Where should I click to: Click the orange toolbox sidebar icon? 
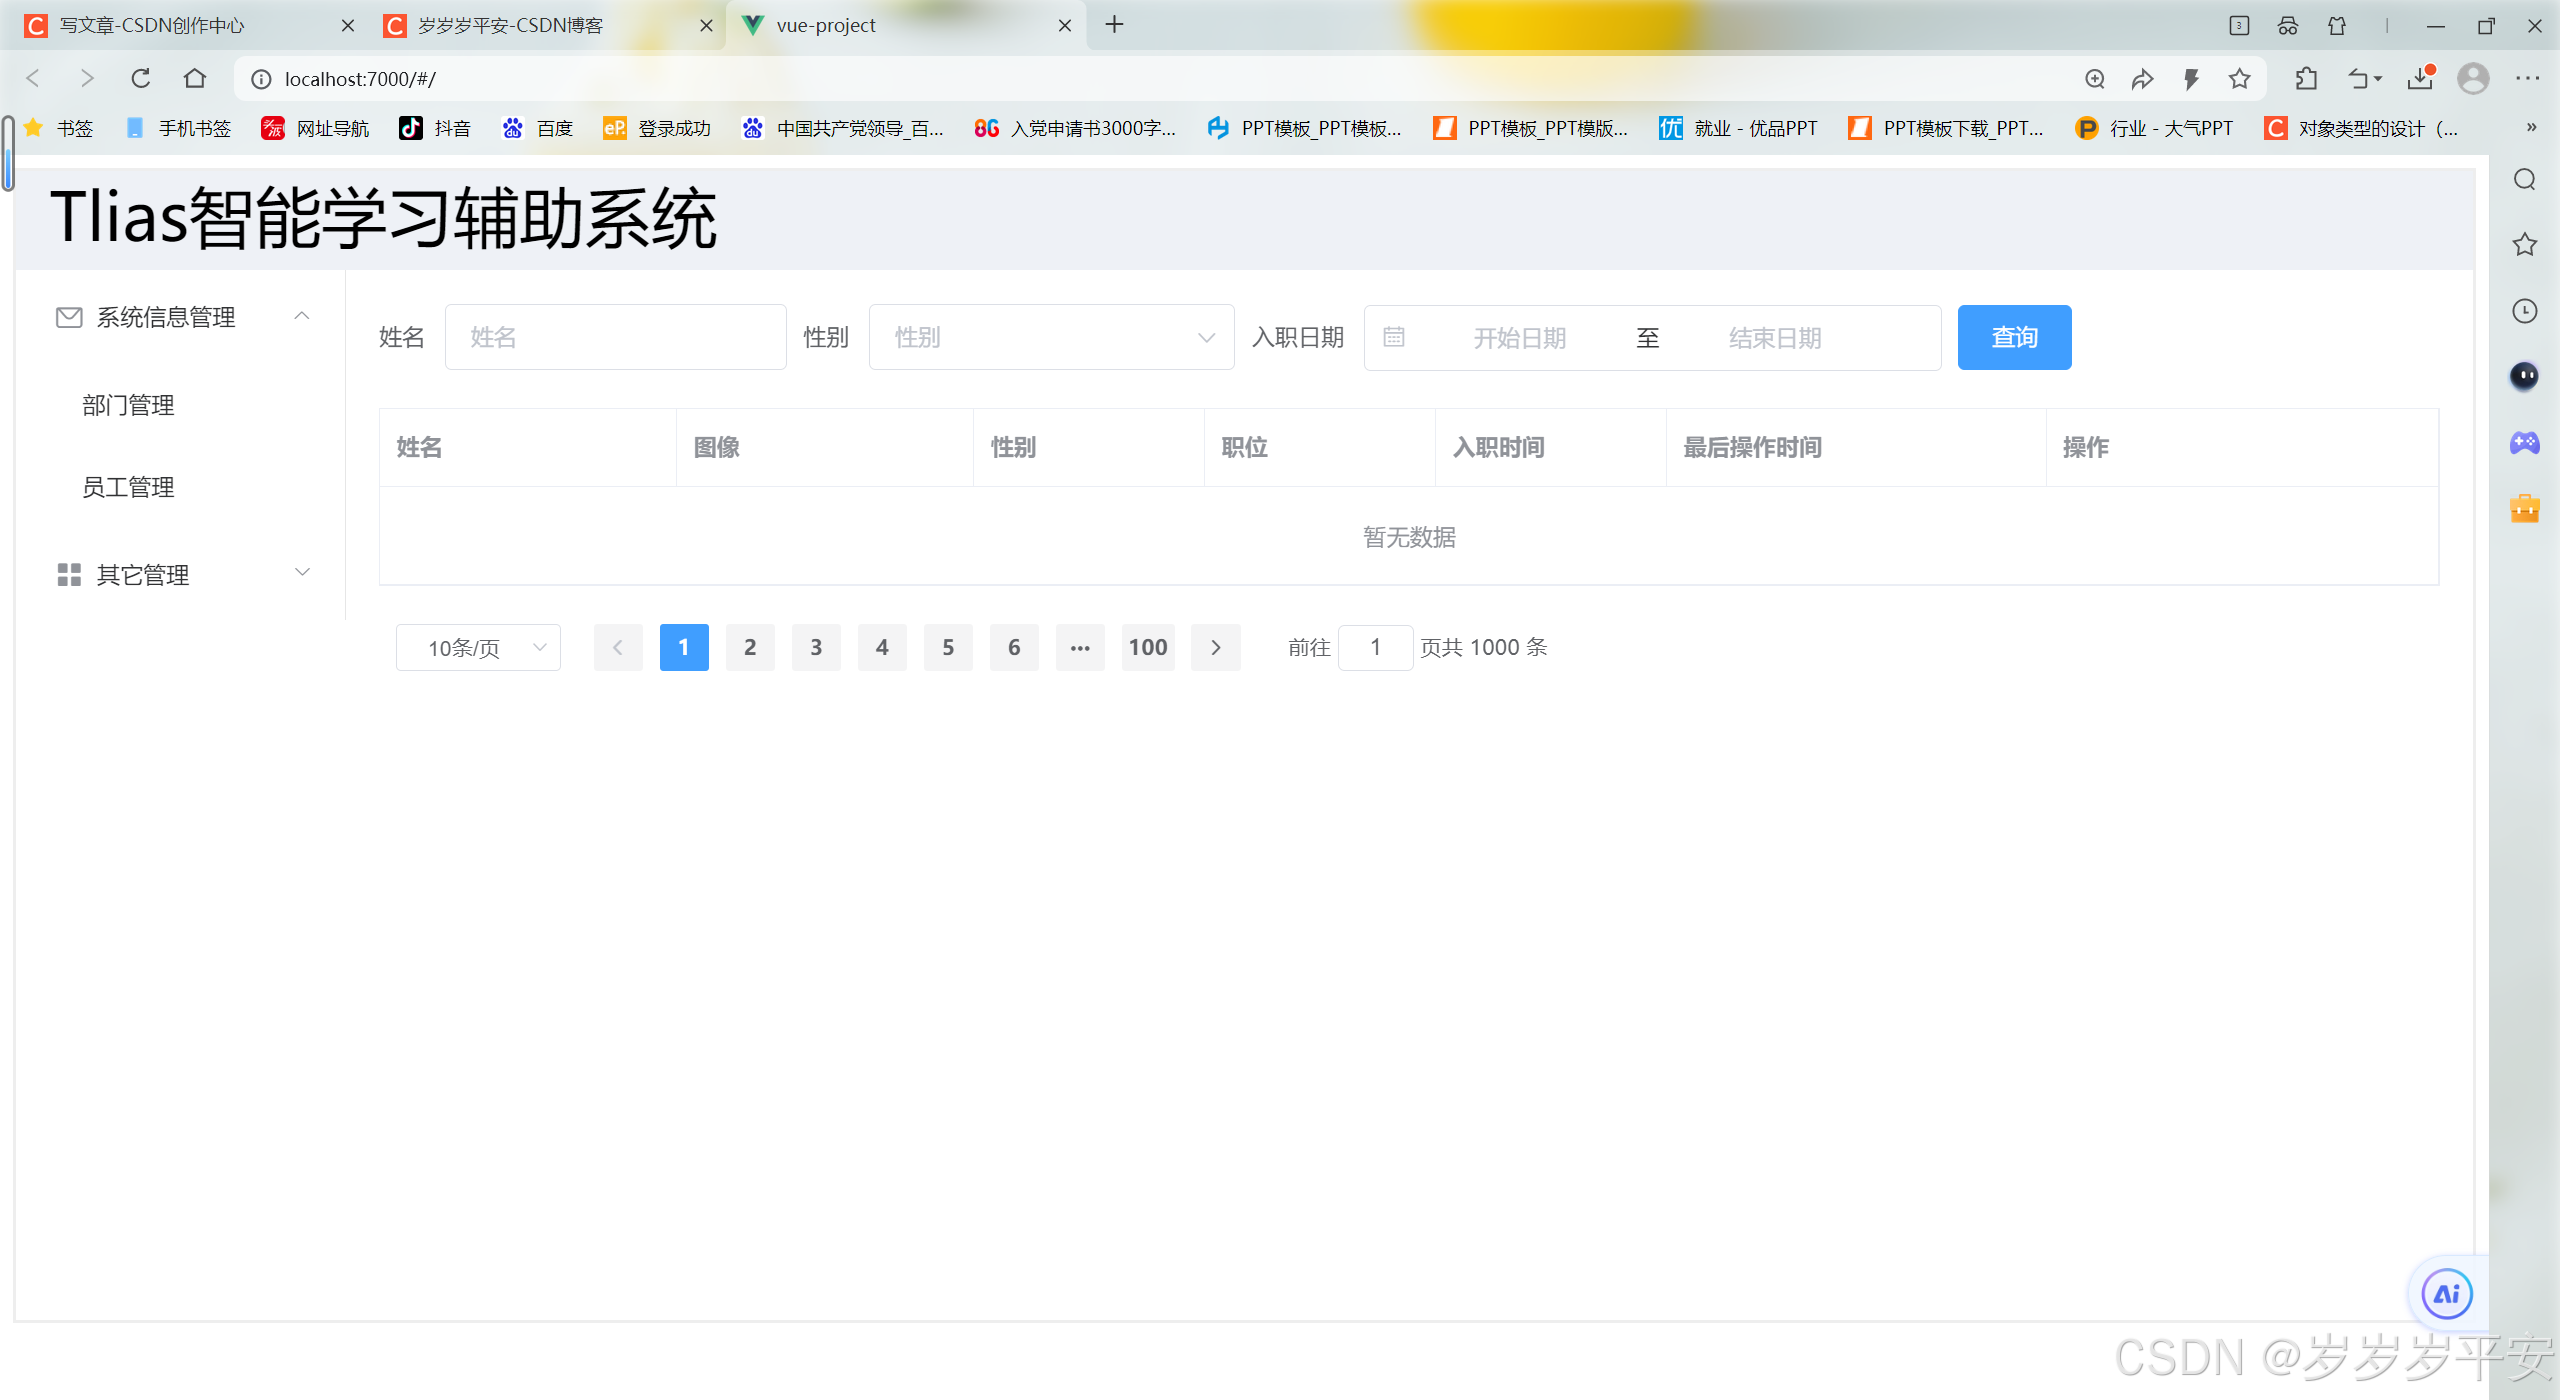pos(2525,508)
